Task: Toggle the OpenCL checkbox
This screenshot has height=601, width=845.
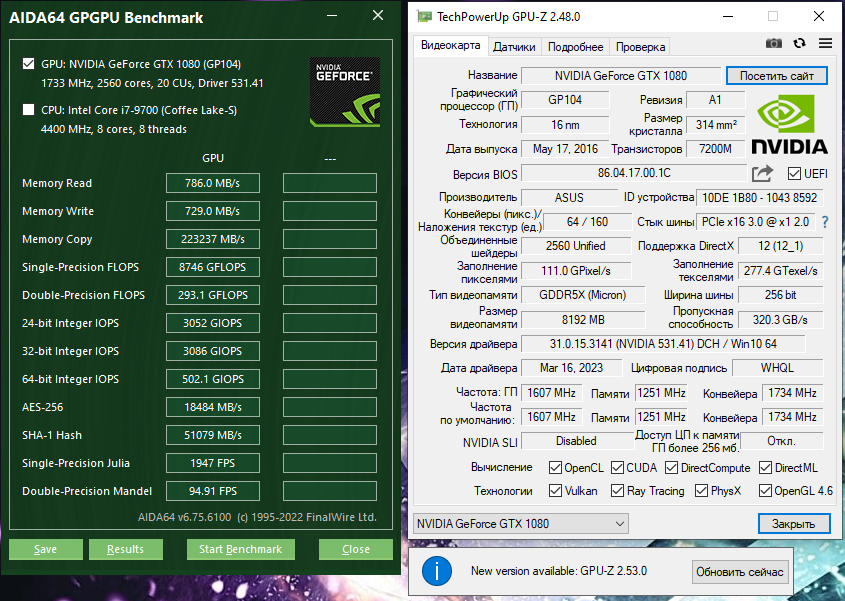Action: 555,468
